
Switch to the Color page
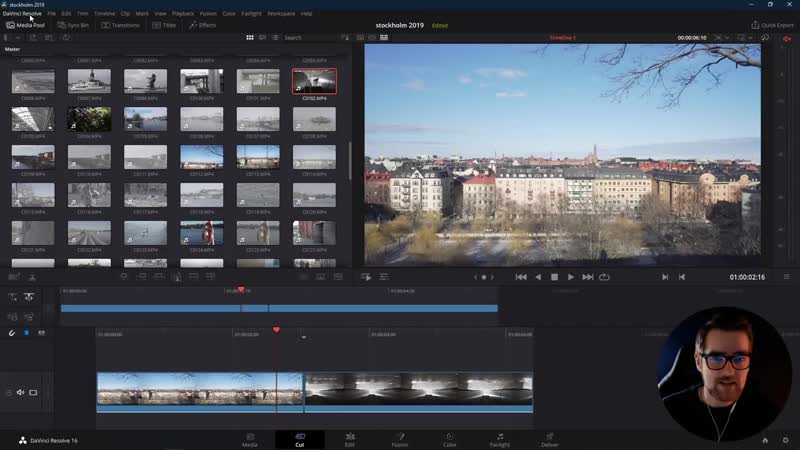pos(449,440)
